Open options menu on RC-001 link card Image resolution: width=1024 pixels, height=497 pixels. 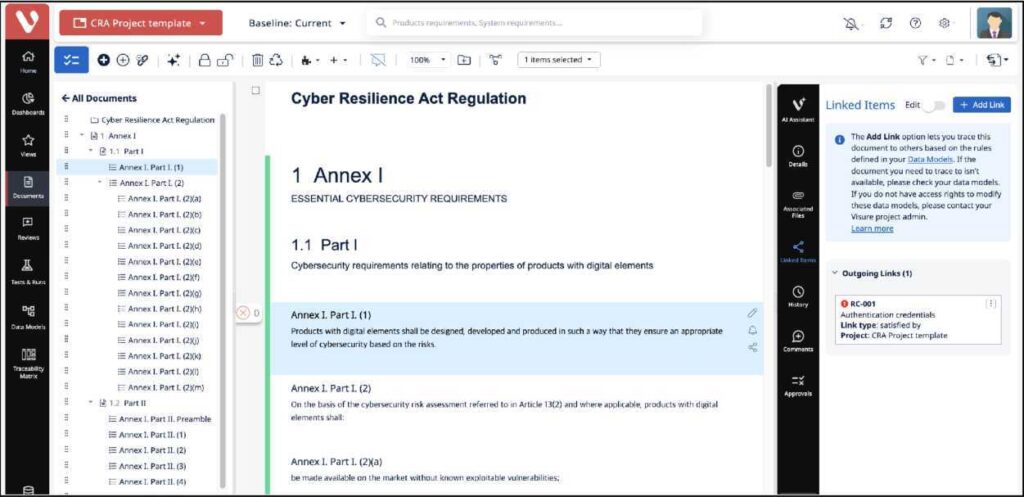coord(991,304)
